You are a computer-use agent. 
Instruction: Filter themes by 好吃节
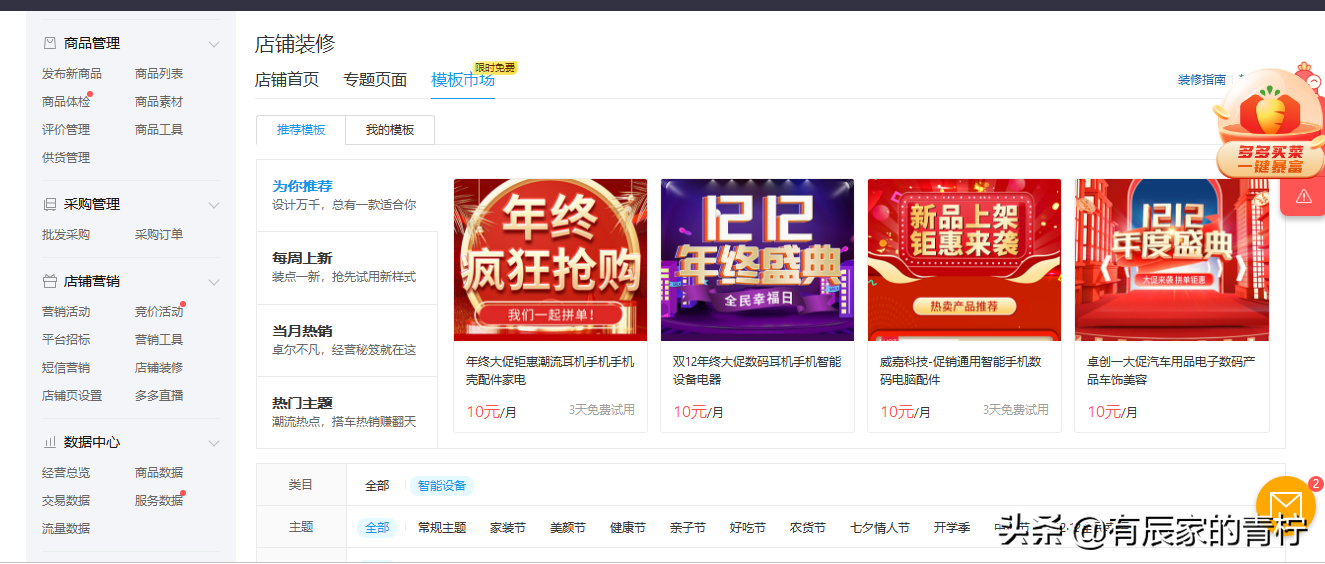click(748, 528)
